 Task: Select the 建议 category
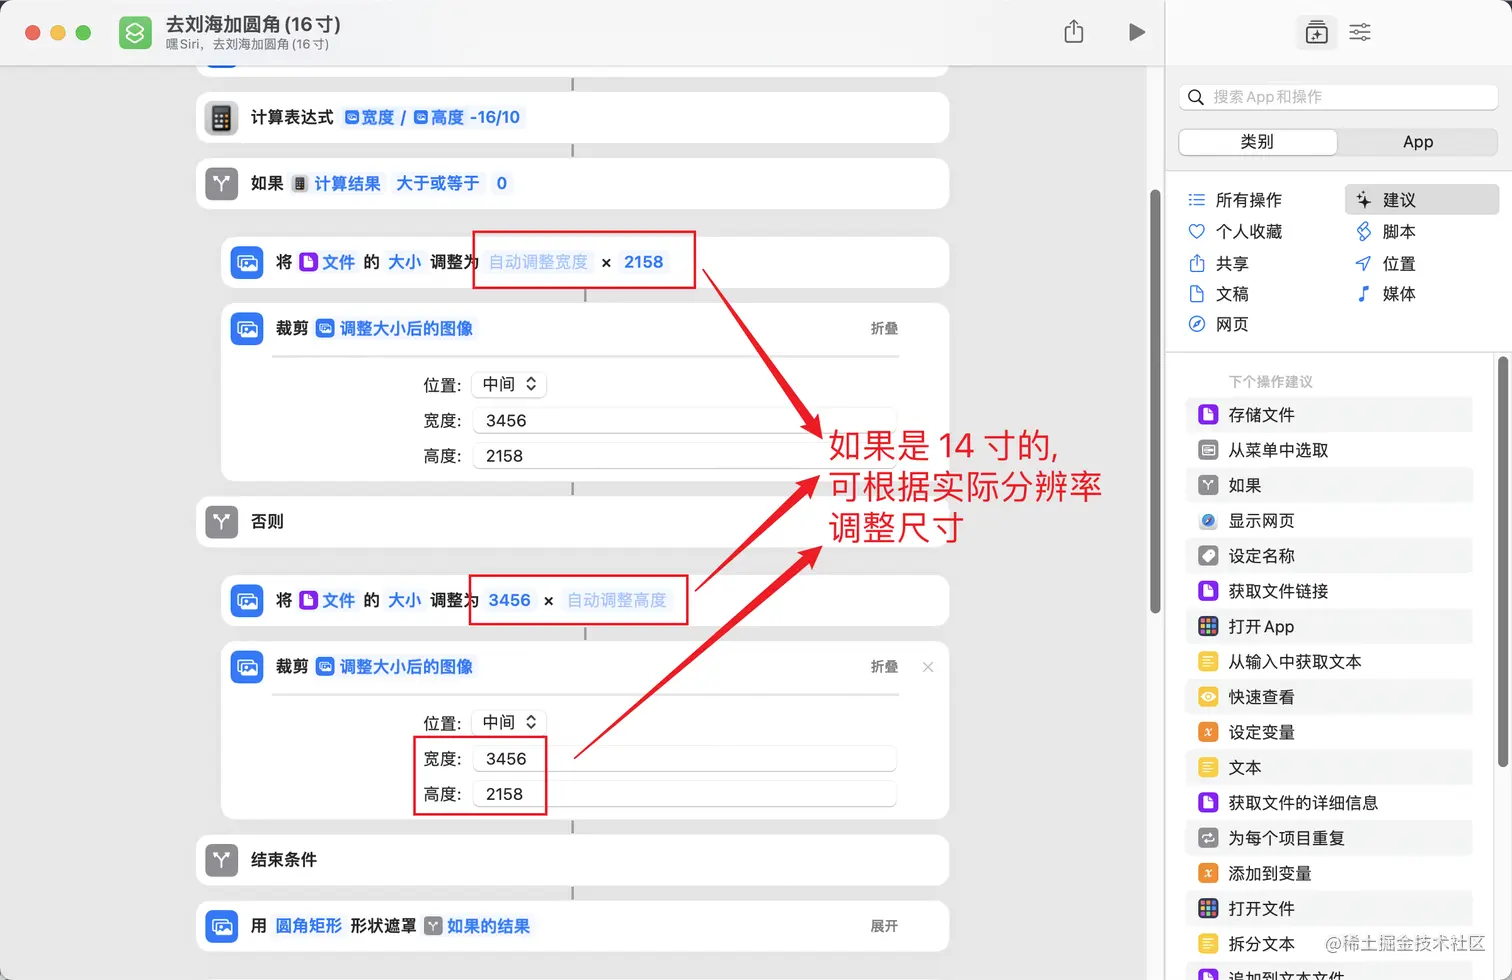coord(1422,200)
